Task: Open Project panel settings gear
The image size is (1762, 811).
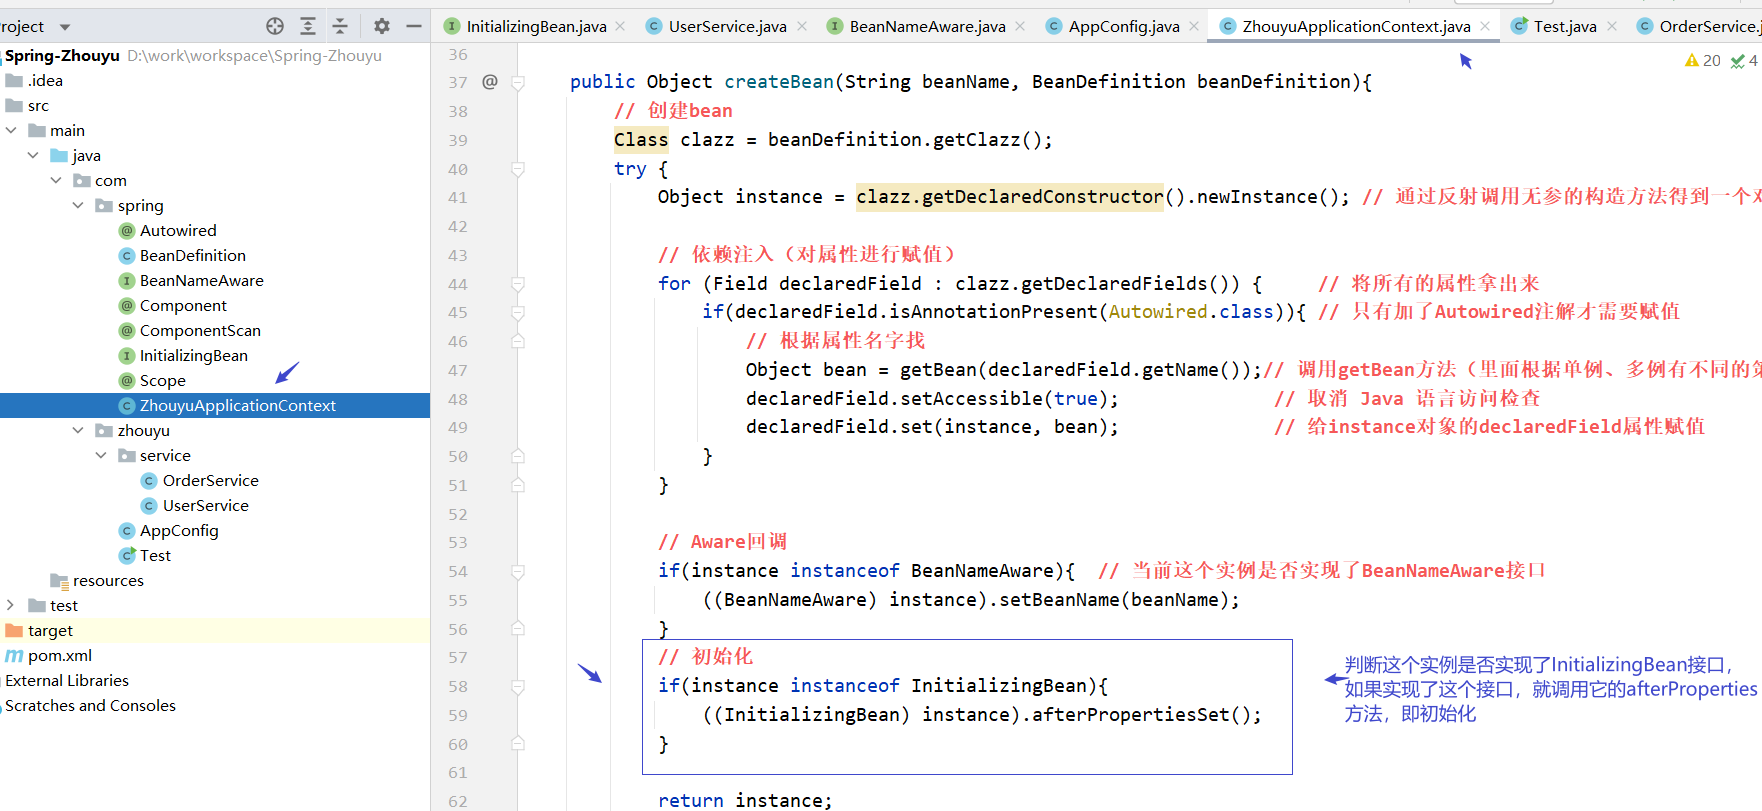Action: (381, 26)
